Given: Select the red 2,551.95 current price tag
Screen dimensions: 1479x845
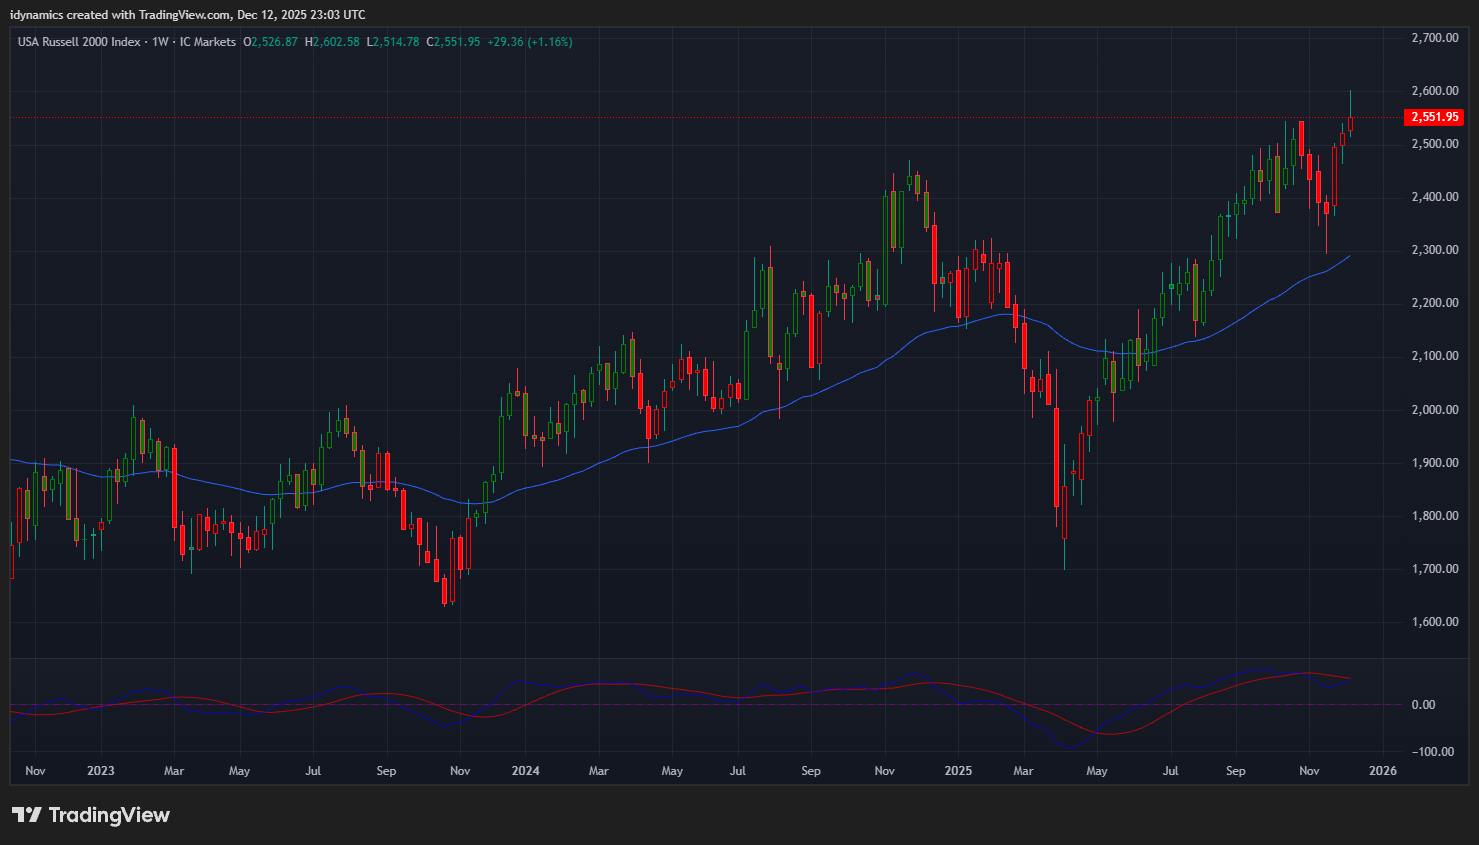Looking at the screenshot, I should [1434, 117].
